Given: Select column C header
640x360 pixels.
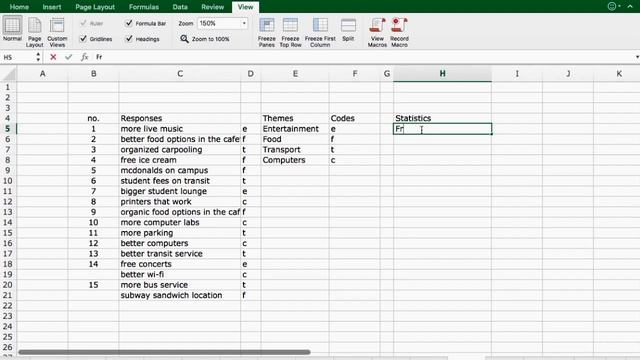Looking at the screenshot, I should [180, 74].
